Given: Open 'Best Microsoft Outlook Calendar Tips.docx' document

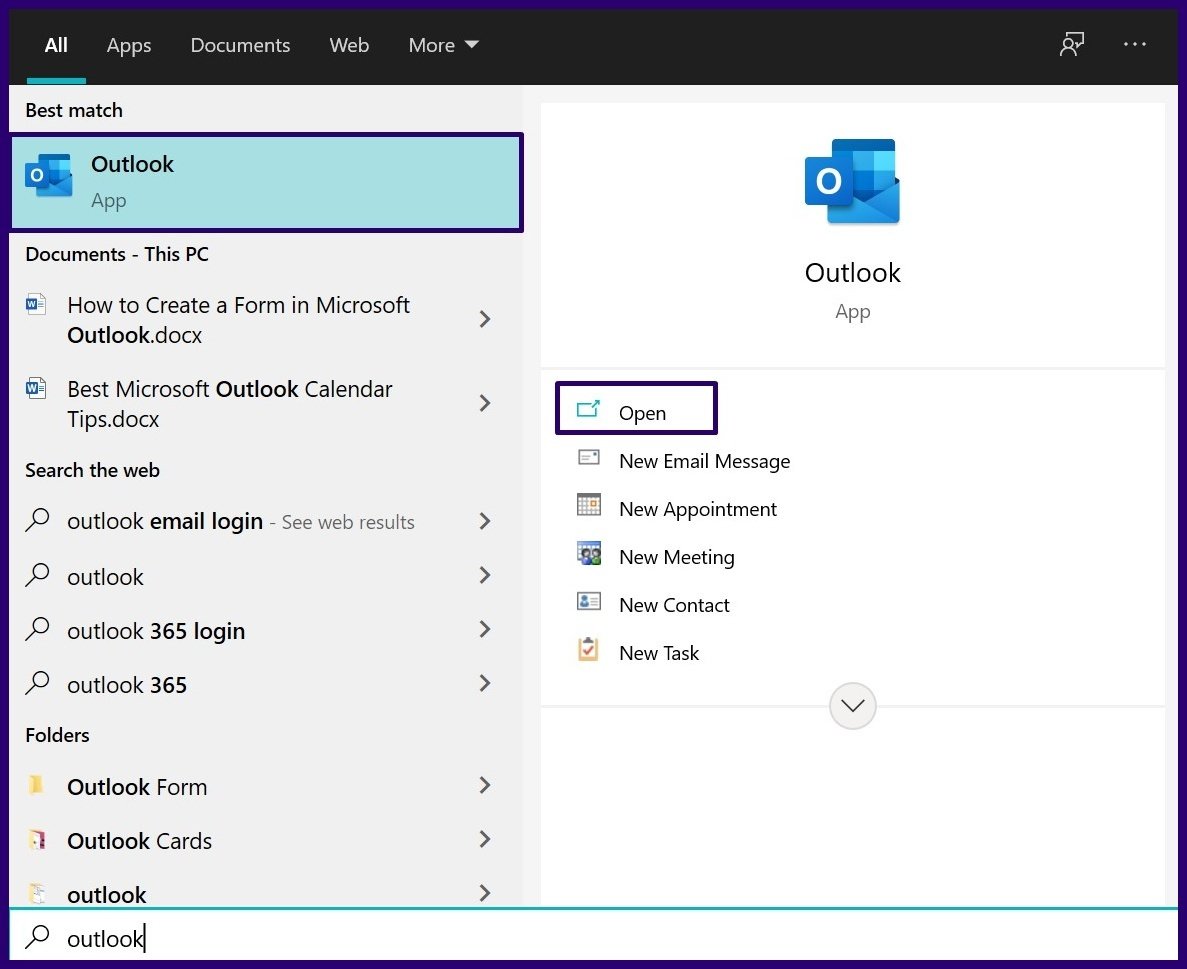Looking at the screenshot, I should tap(230, 404).
